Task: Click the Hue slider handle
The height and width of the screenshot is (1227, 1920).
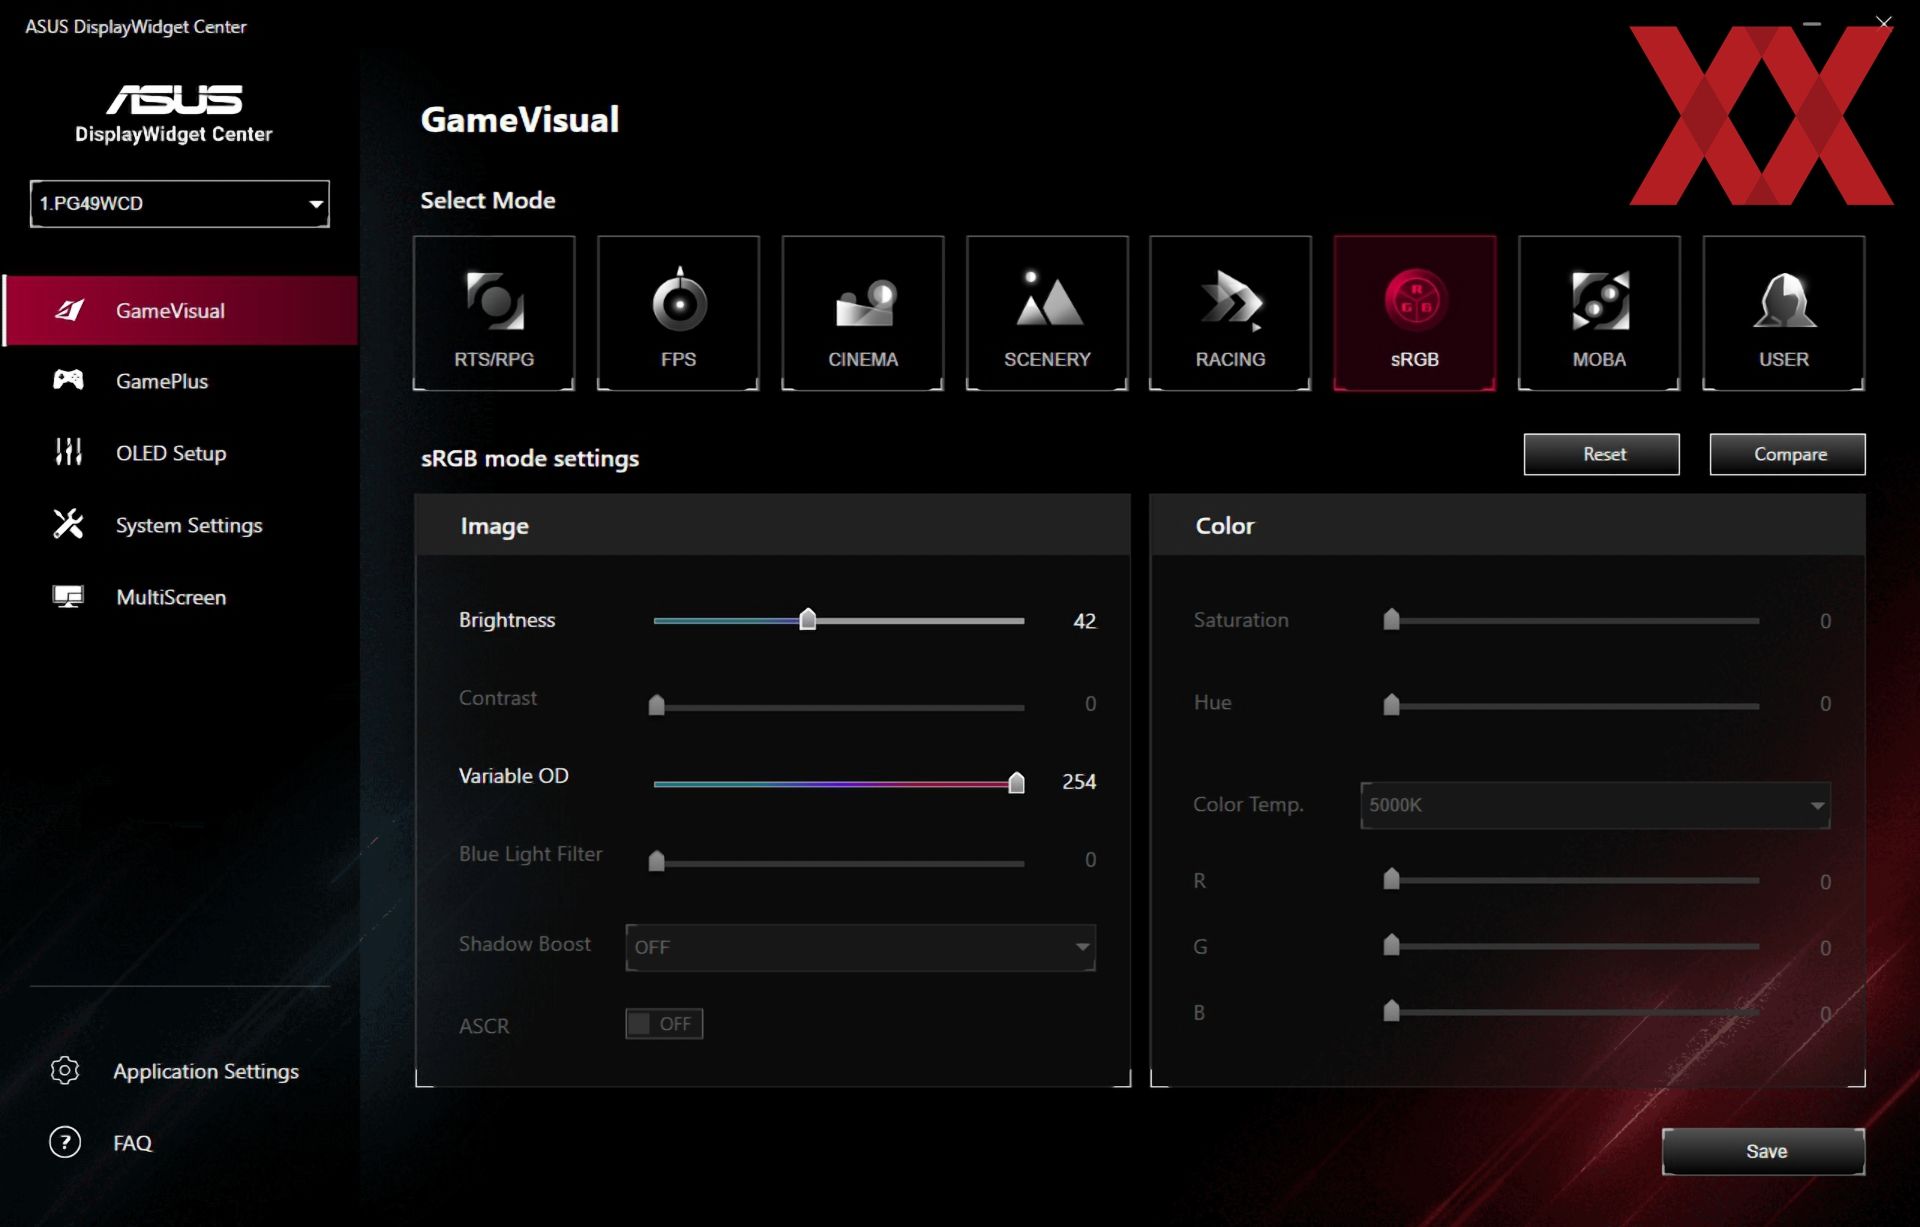Action: (x=1391, y=704)
